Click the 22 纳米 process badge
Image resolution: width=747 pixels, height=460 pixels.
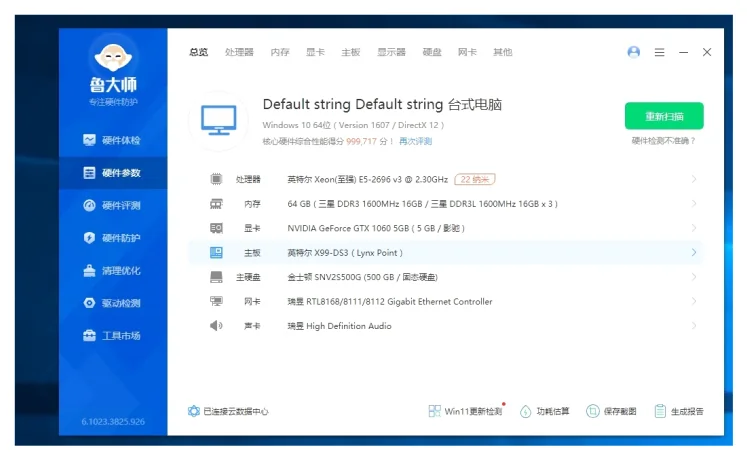[475, 179]
